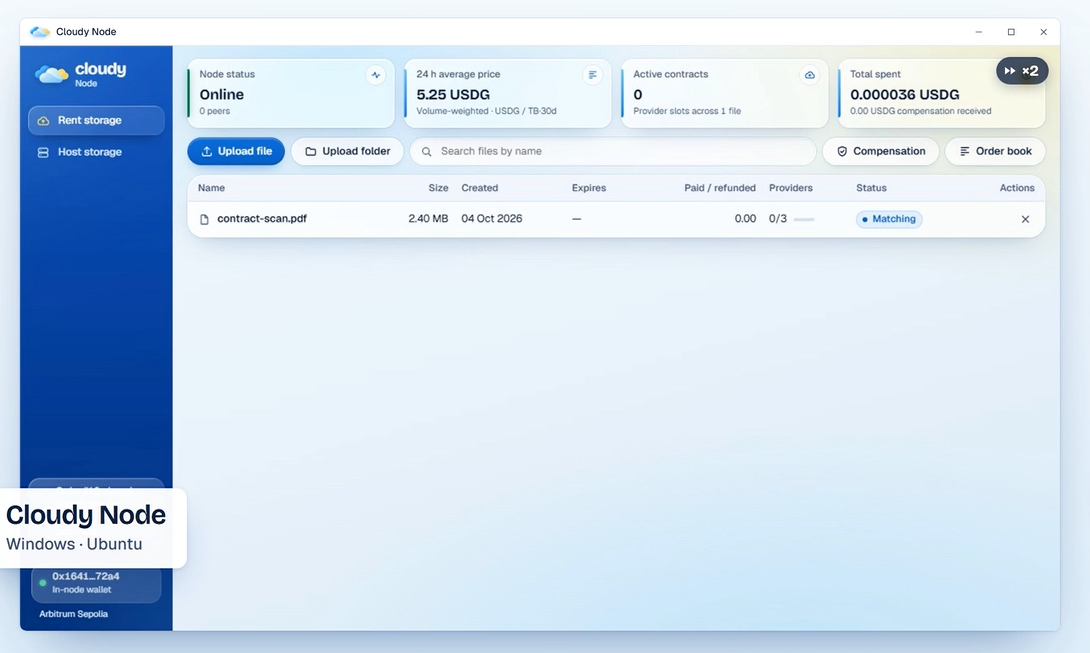Click the Cloudy Node title bar app icon
The width and height of the screenshot is (1090, 653).
40,32
